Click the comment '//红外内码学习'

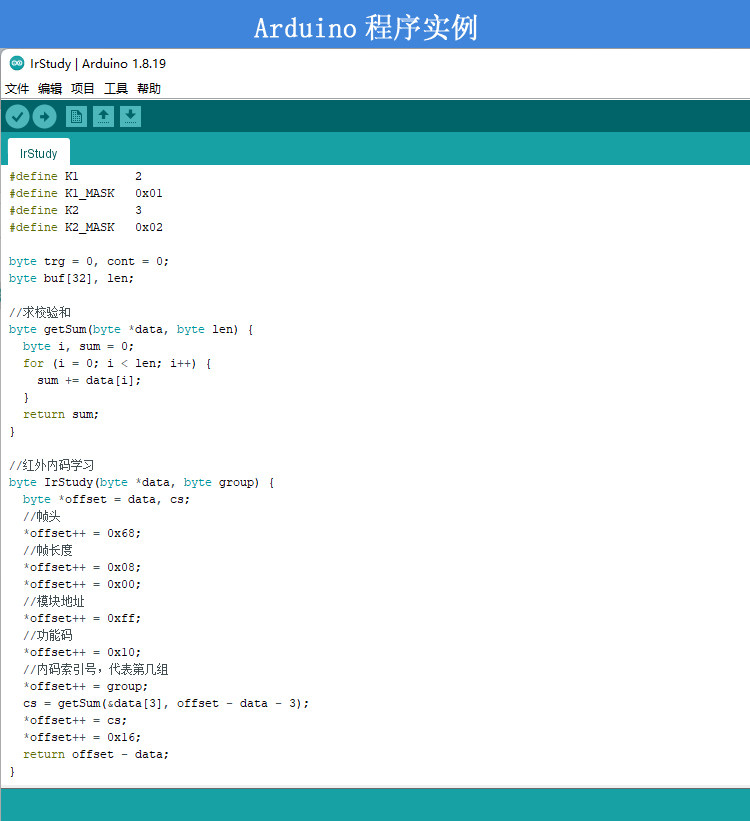click(51, 465)
